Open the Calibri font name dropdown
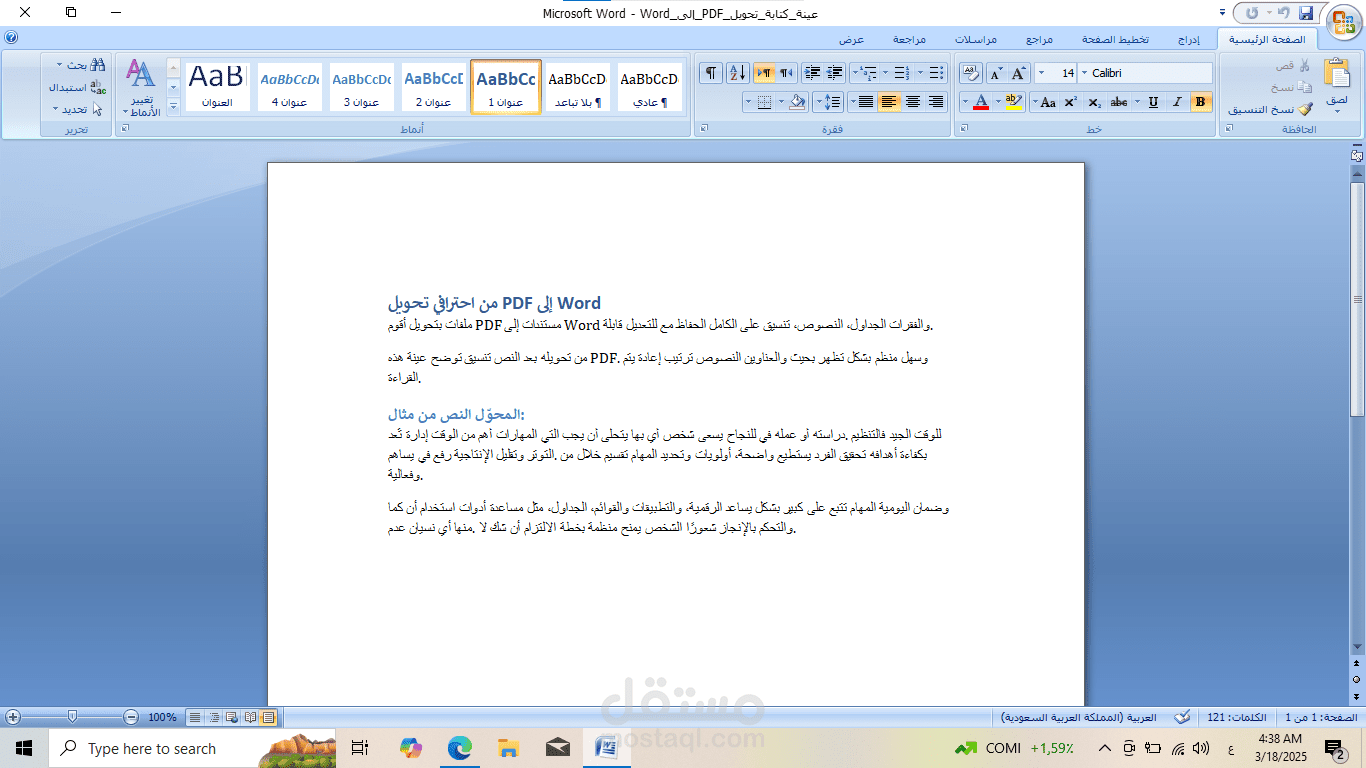Screen dimensions: 1366x768 (x=1084, y=73)
